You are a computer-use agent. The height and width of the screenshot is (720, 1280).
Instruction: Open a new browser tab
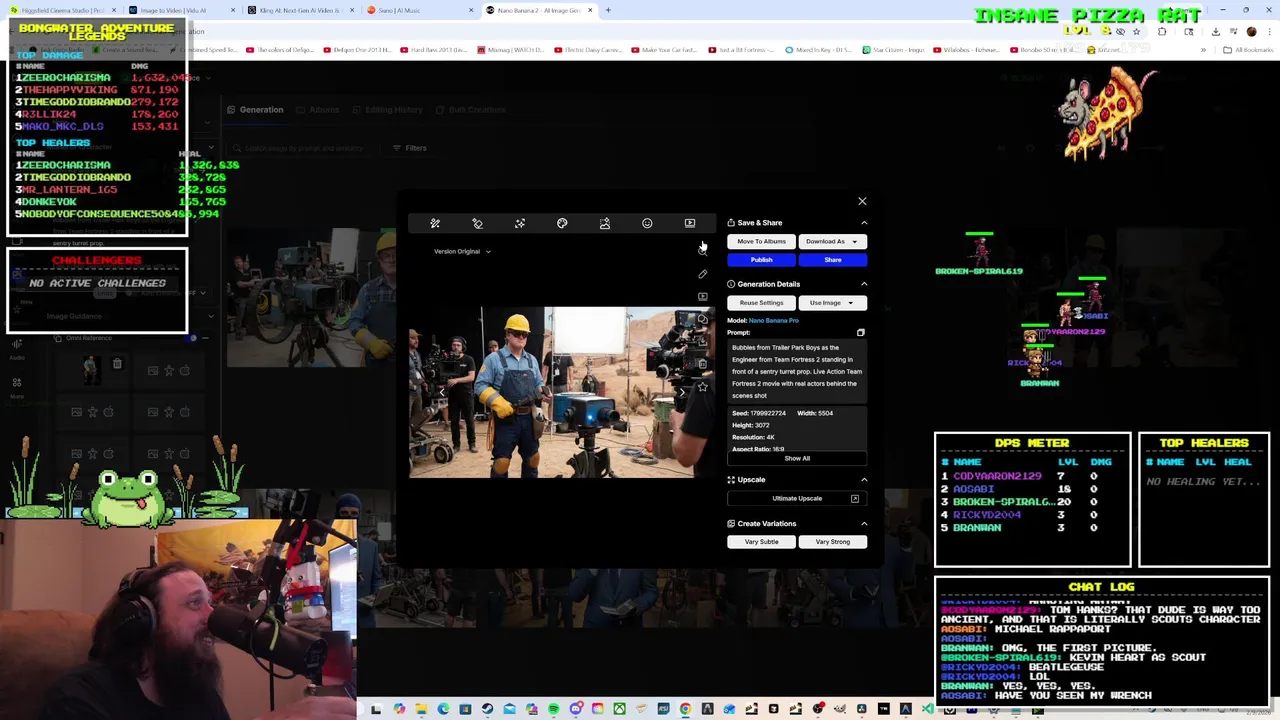click(x=608, y=10)
